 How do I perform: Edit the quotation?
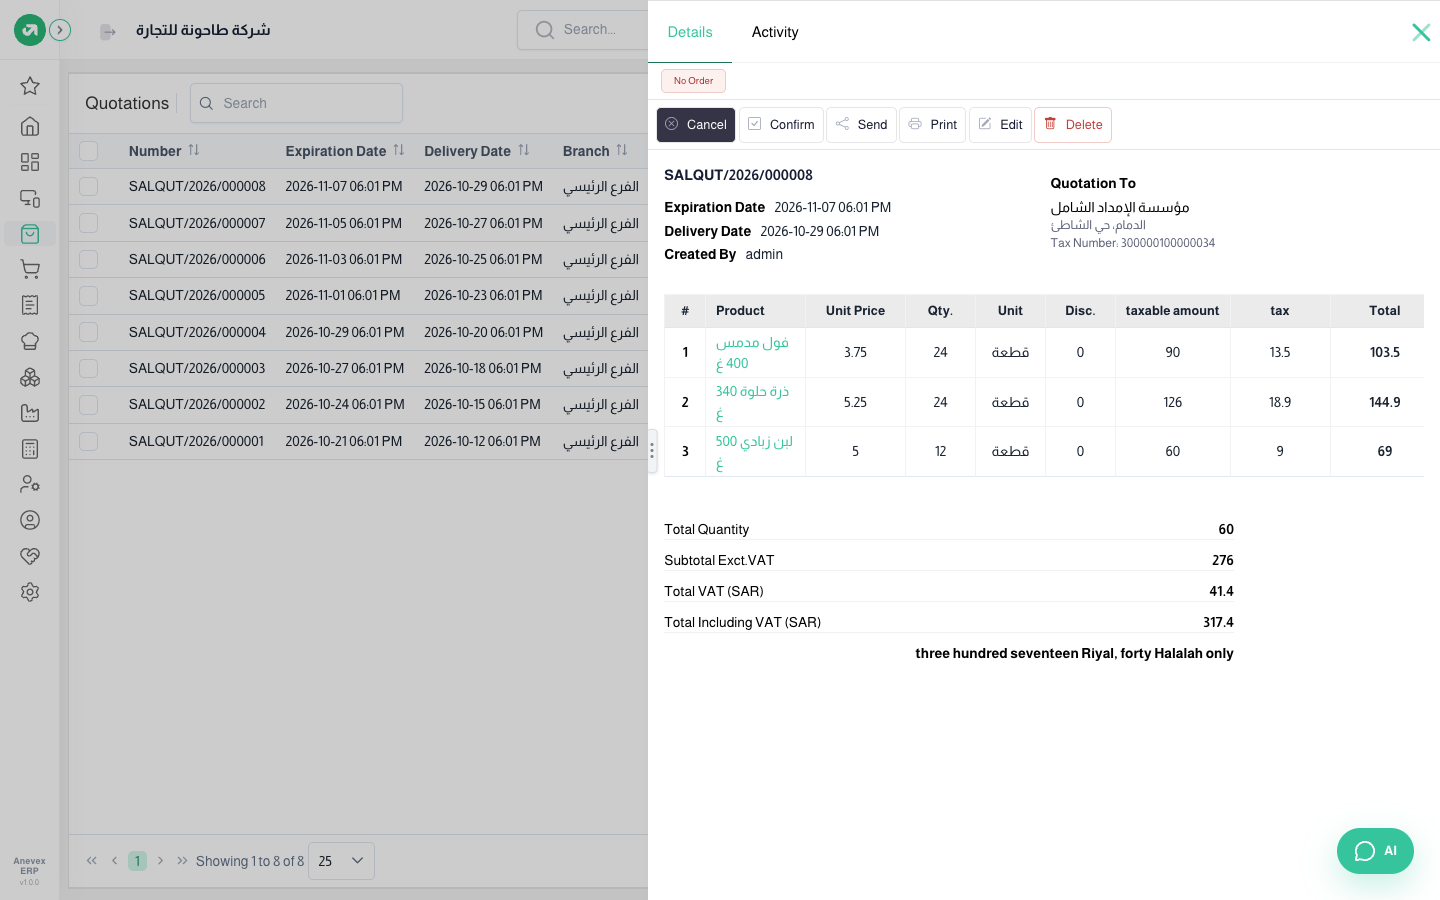1000,125
